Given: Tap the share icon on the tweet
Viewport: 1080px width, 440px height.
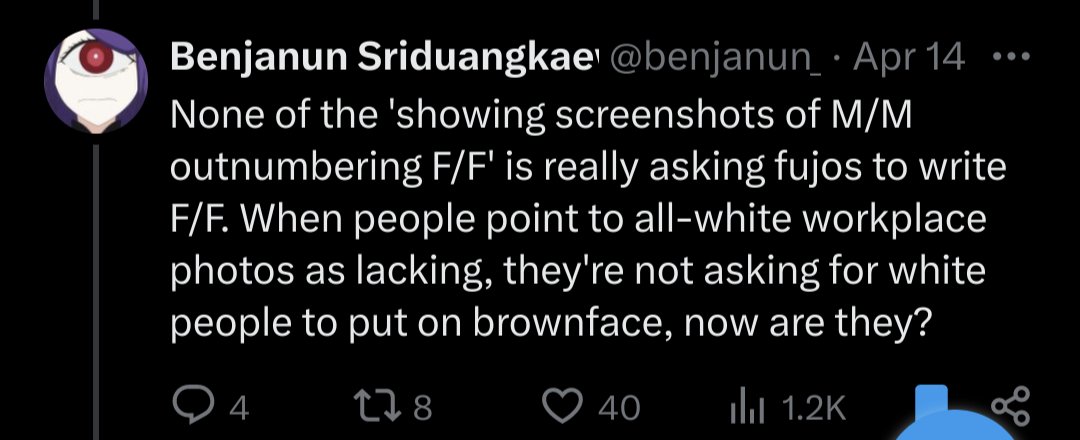Looking at the screenshot, I should 1008,407.
